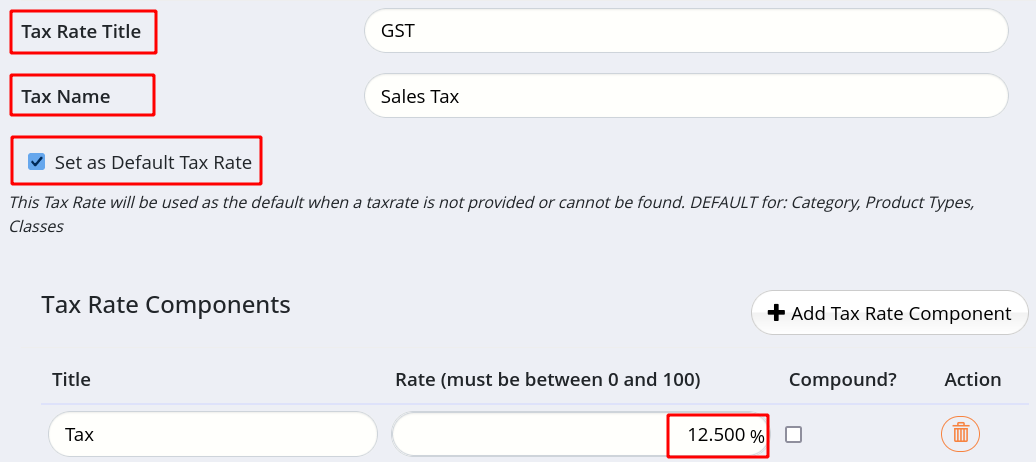
Task: Click the Rate (must be between 0 and 100) header
Action: pos(548,379)
